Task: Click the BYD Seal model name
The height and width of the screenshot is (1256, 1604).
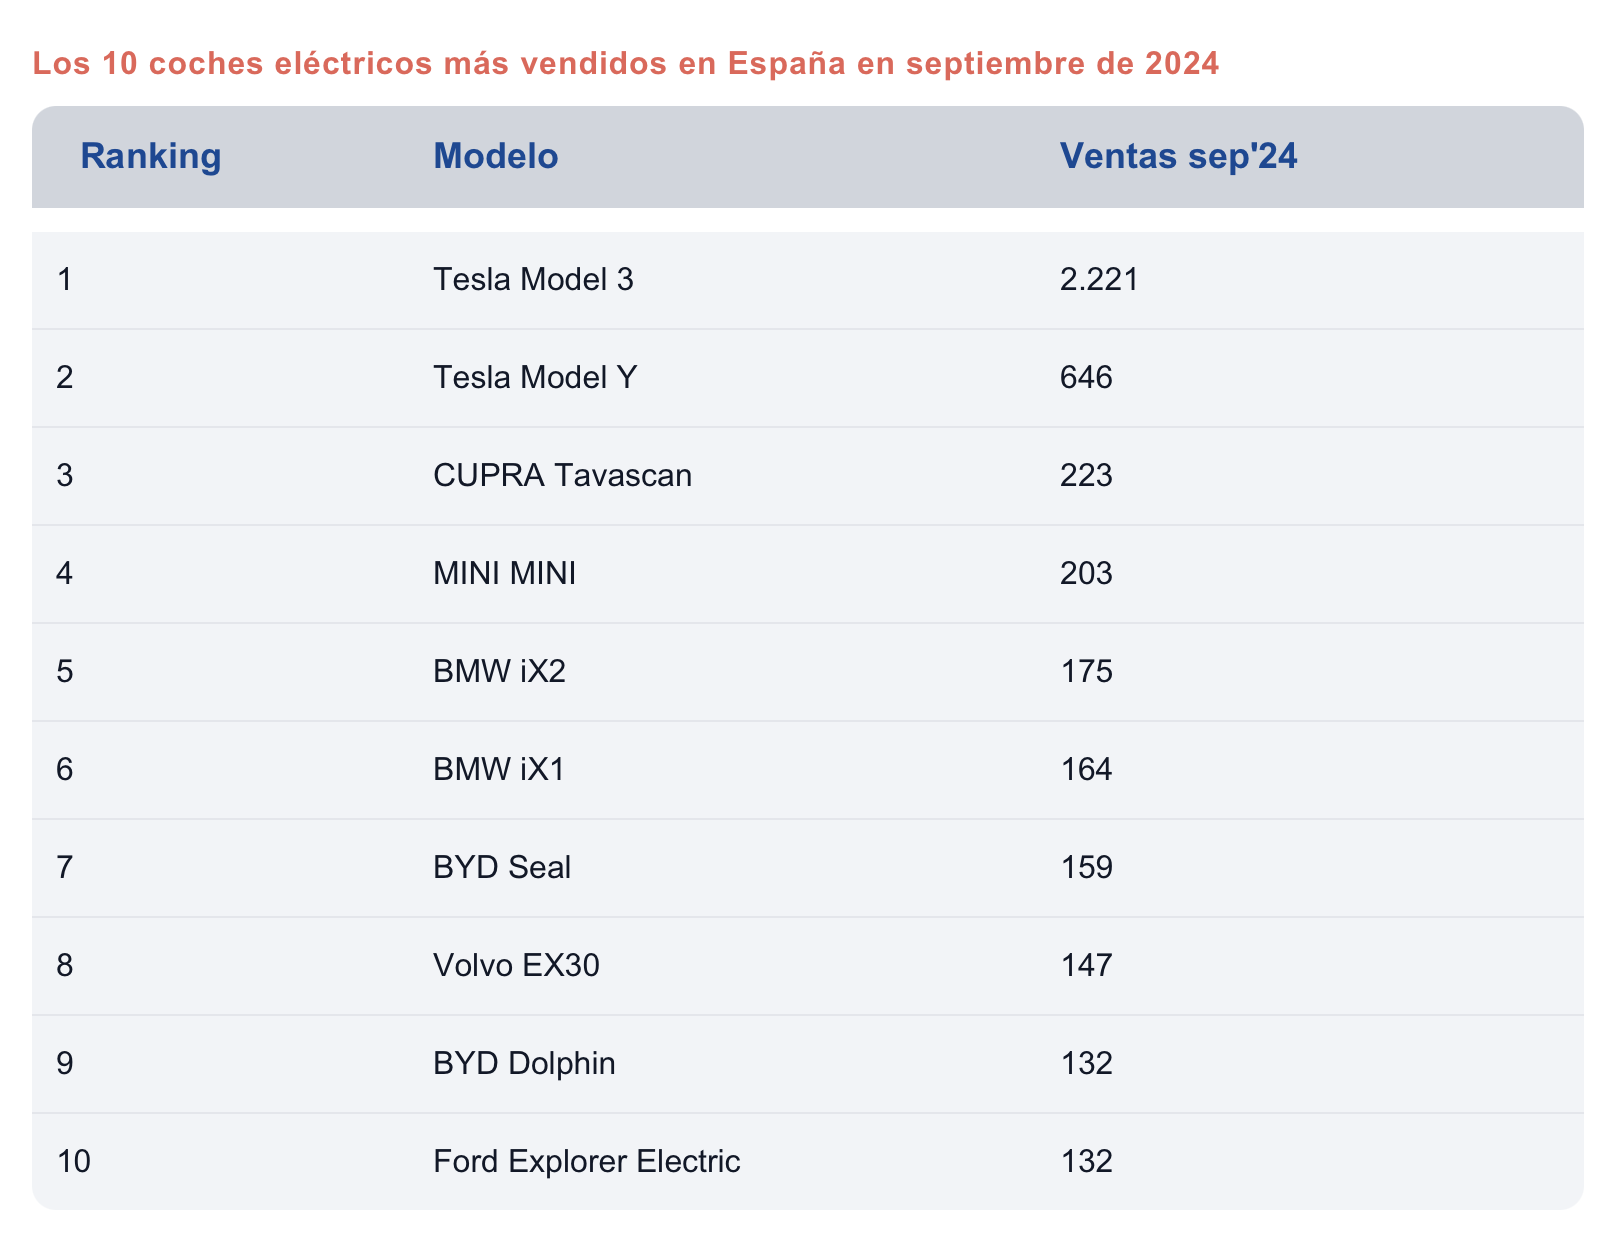Action: [x=502, y=867]
